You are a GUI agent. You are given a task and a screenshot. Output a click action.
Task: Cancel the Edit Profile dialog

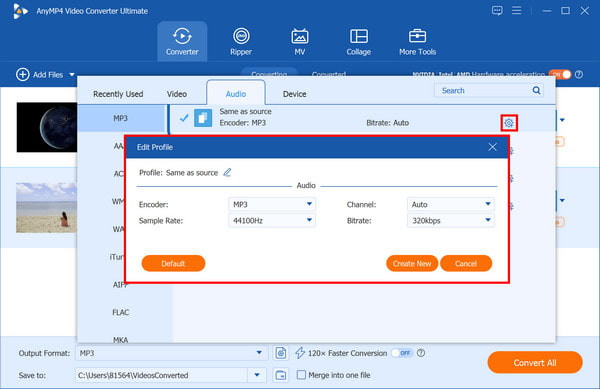pyautogui.click(x=466, y=263)
